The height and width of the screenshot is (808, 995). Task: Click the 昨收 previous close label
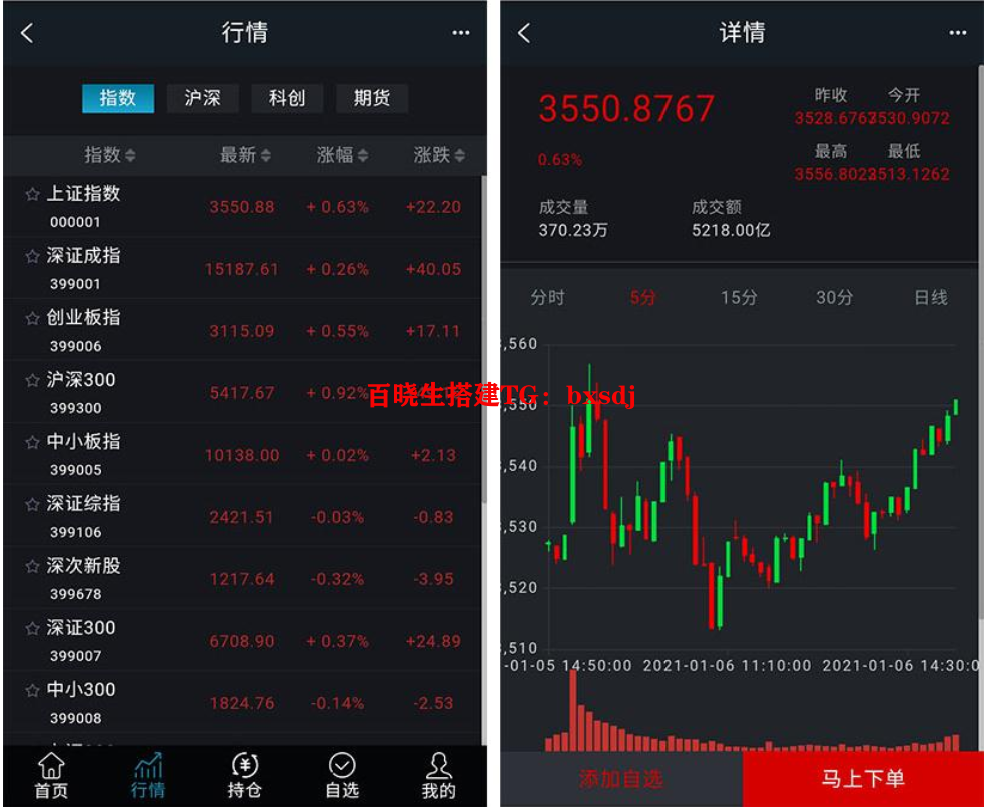pos(831,95)
